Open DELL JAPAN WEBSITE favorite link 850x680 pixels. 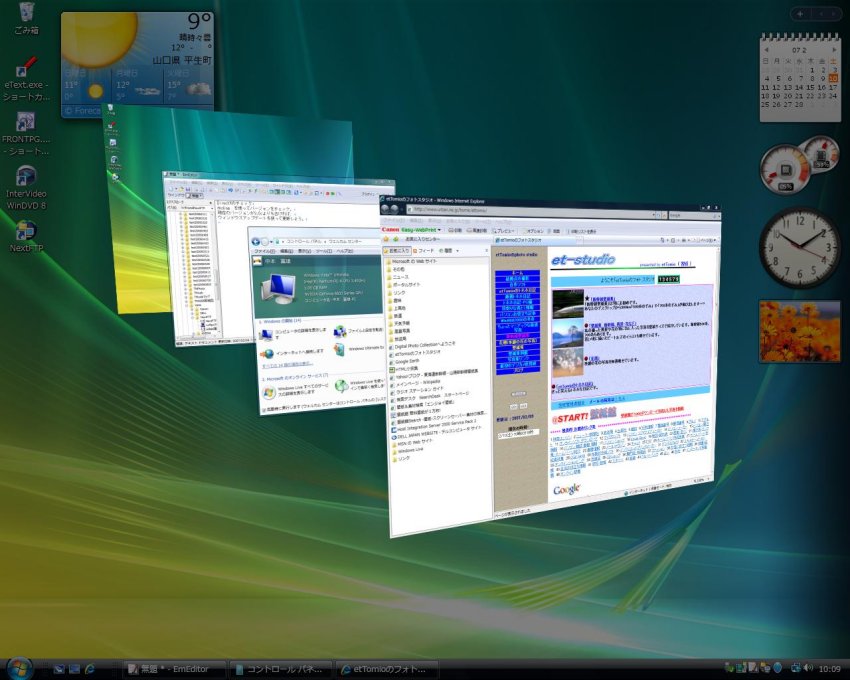435,434
